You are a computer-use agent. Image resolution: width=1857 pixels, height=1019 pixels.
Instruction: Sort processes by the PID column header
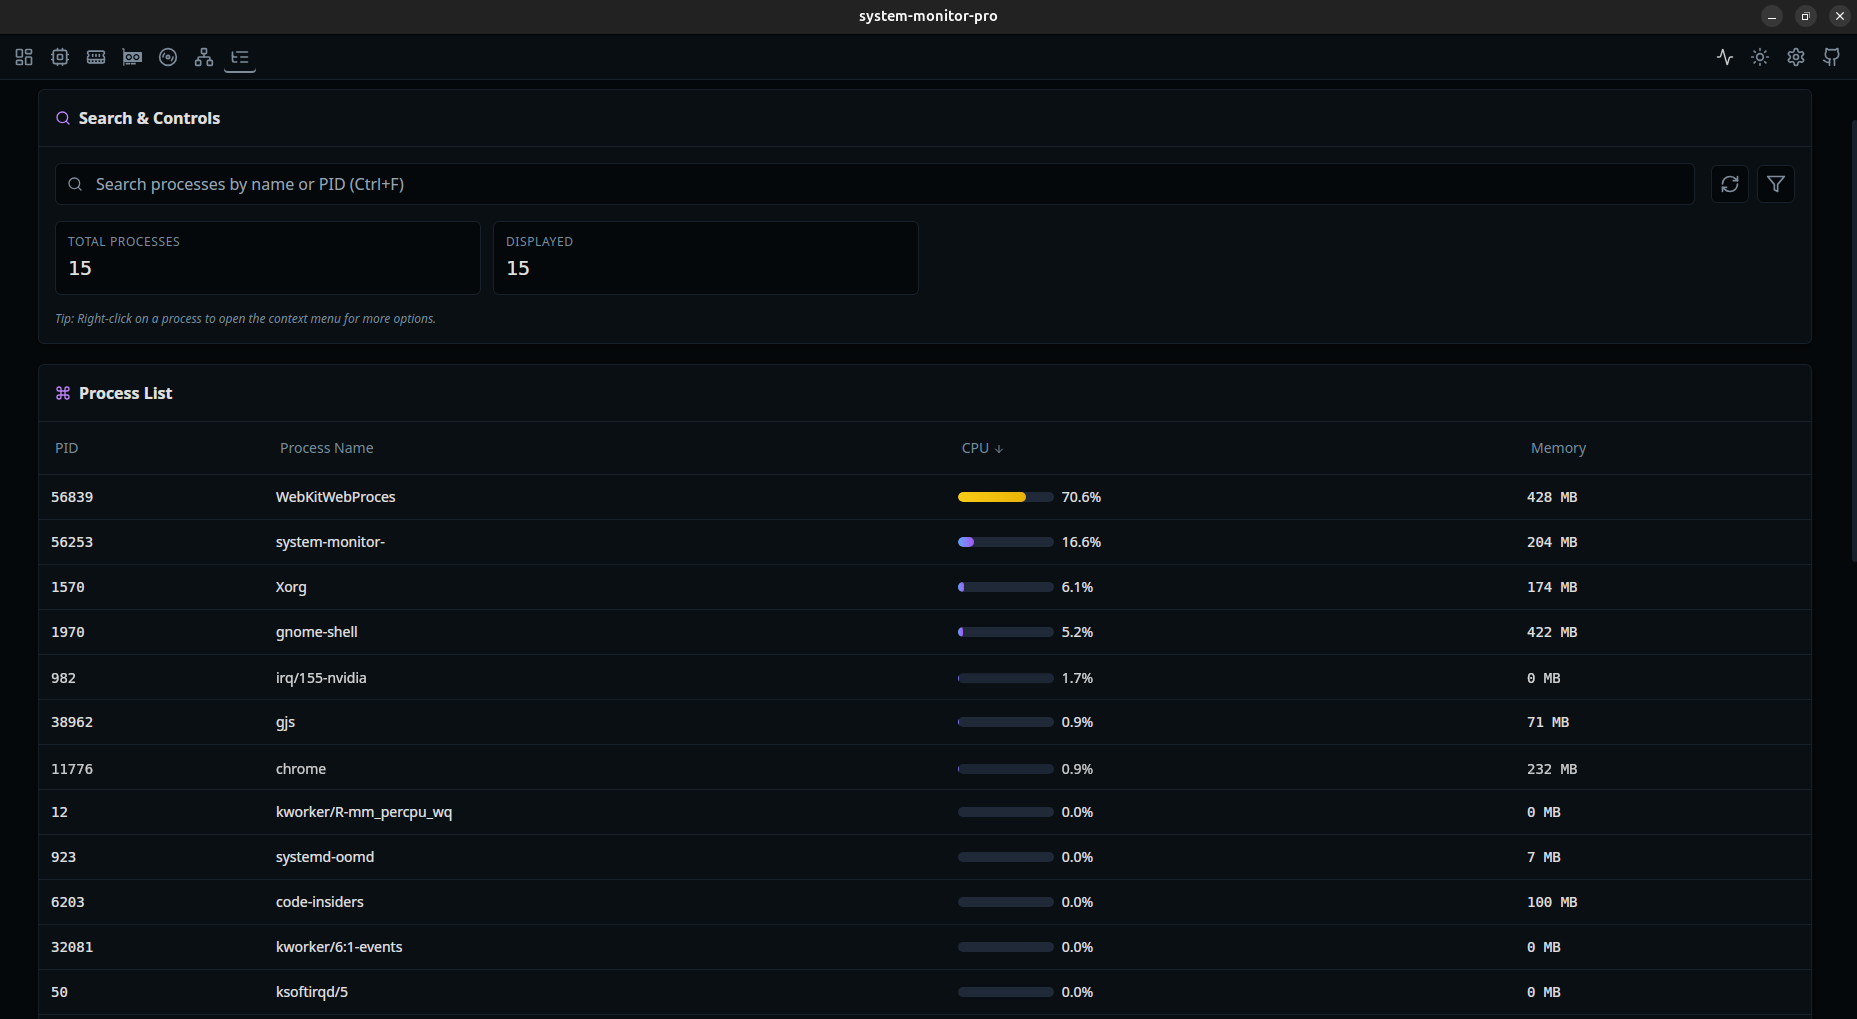pos(66,448)
